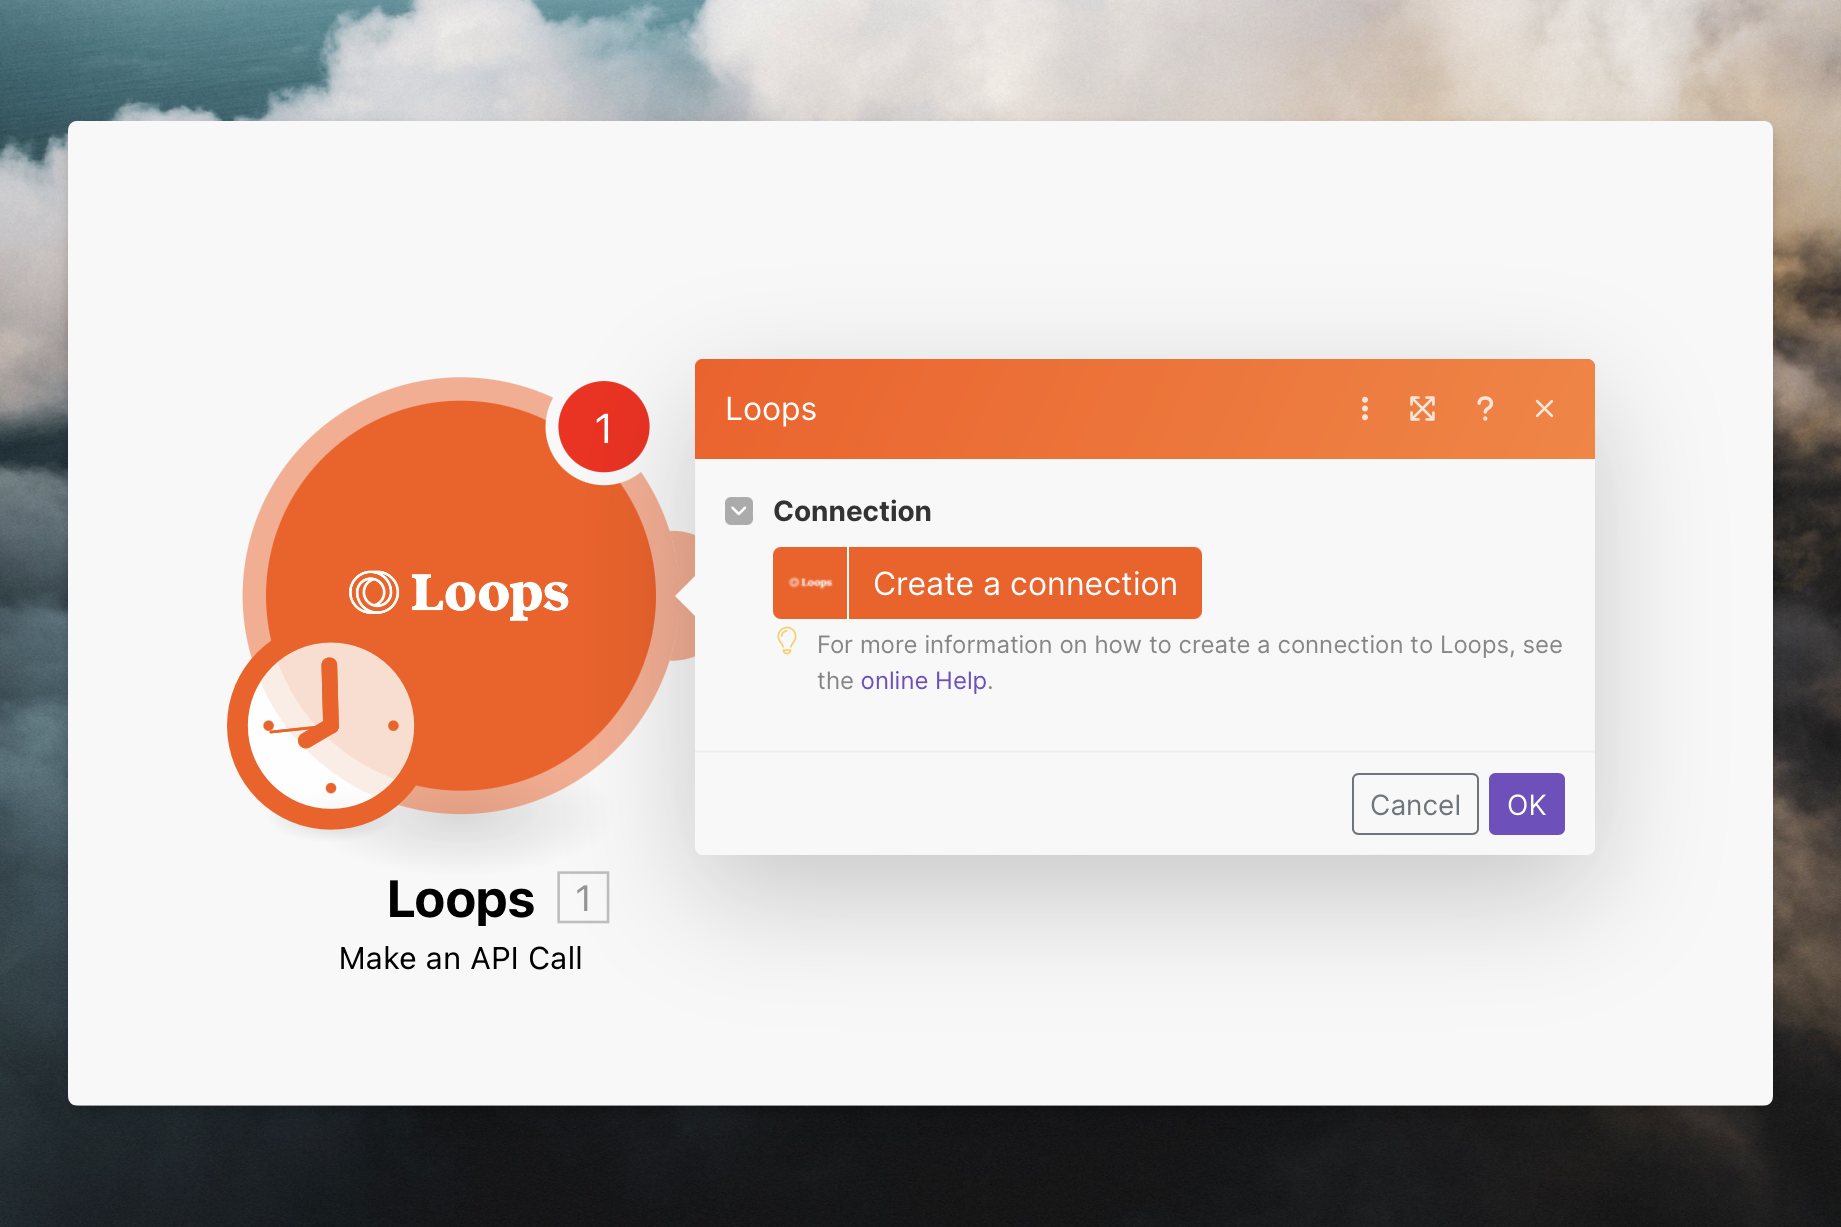Click the lightbulb hint icon

point(787,641)
